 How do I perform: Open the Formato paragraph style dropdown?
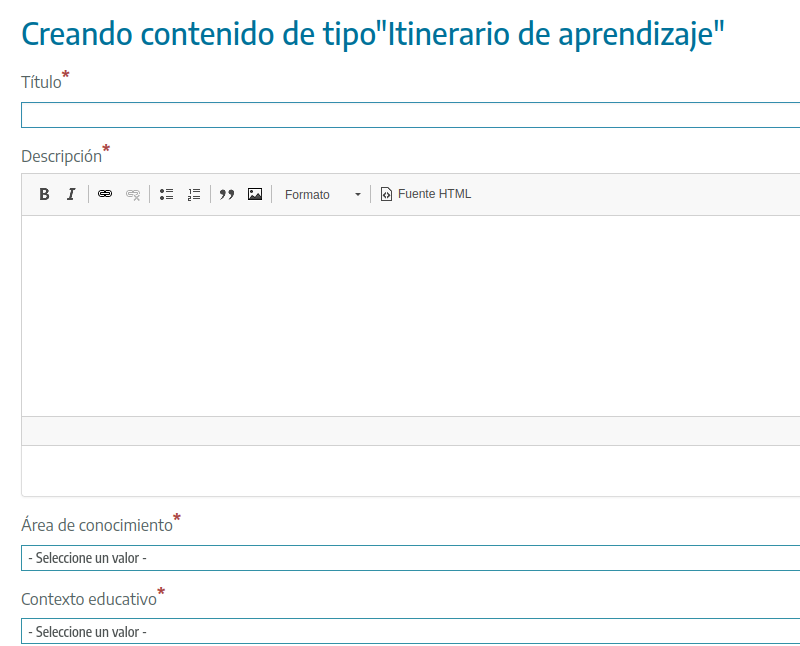point(322,194)
